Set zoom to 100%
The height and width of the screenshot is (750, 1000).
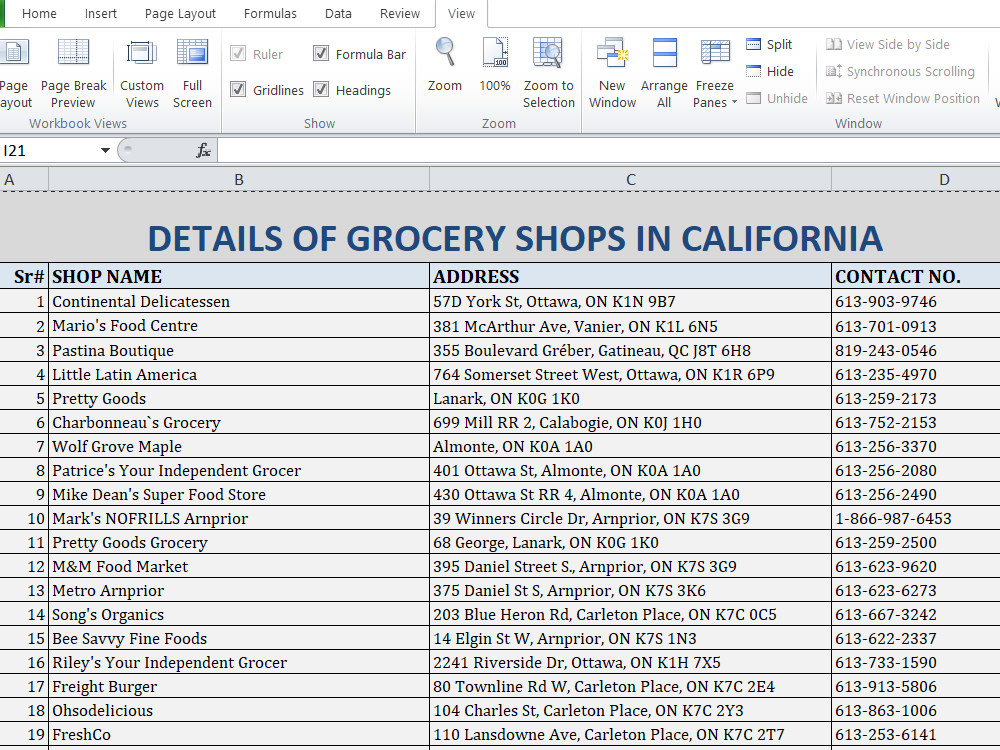495,65
